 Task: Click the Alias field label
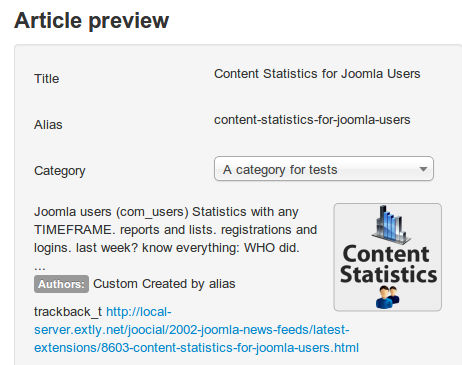coord(48,125)
